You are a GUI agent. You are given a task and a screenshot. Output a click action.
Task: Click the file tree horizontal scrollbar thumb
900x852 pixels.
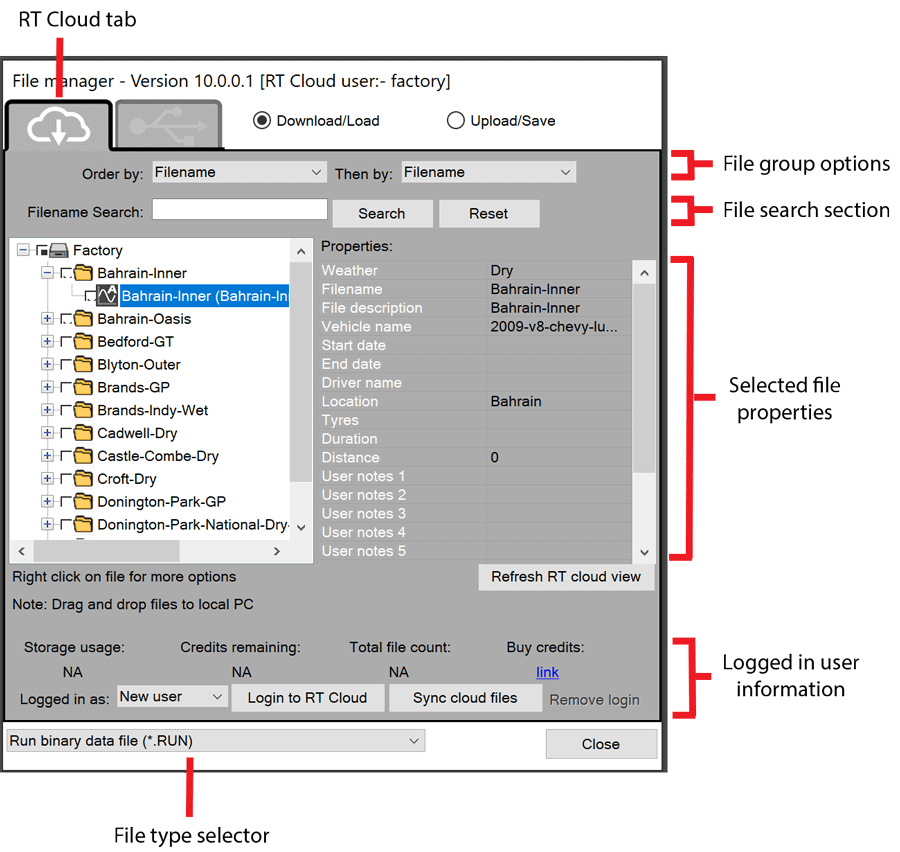106,551
